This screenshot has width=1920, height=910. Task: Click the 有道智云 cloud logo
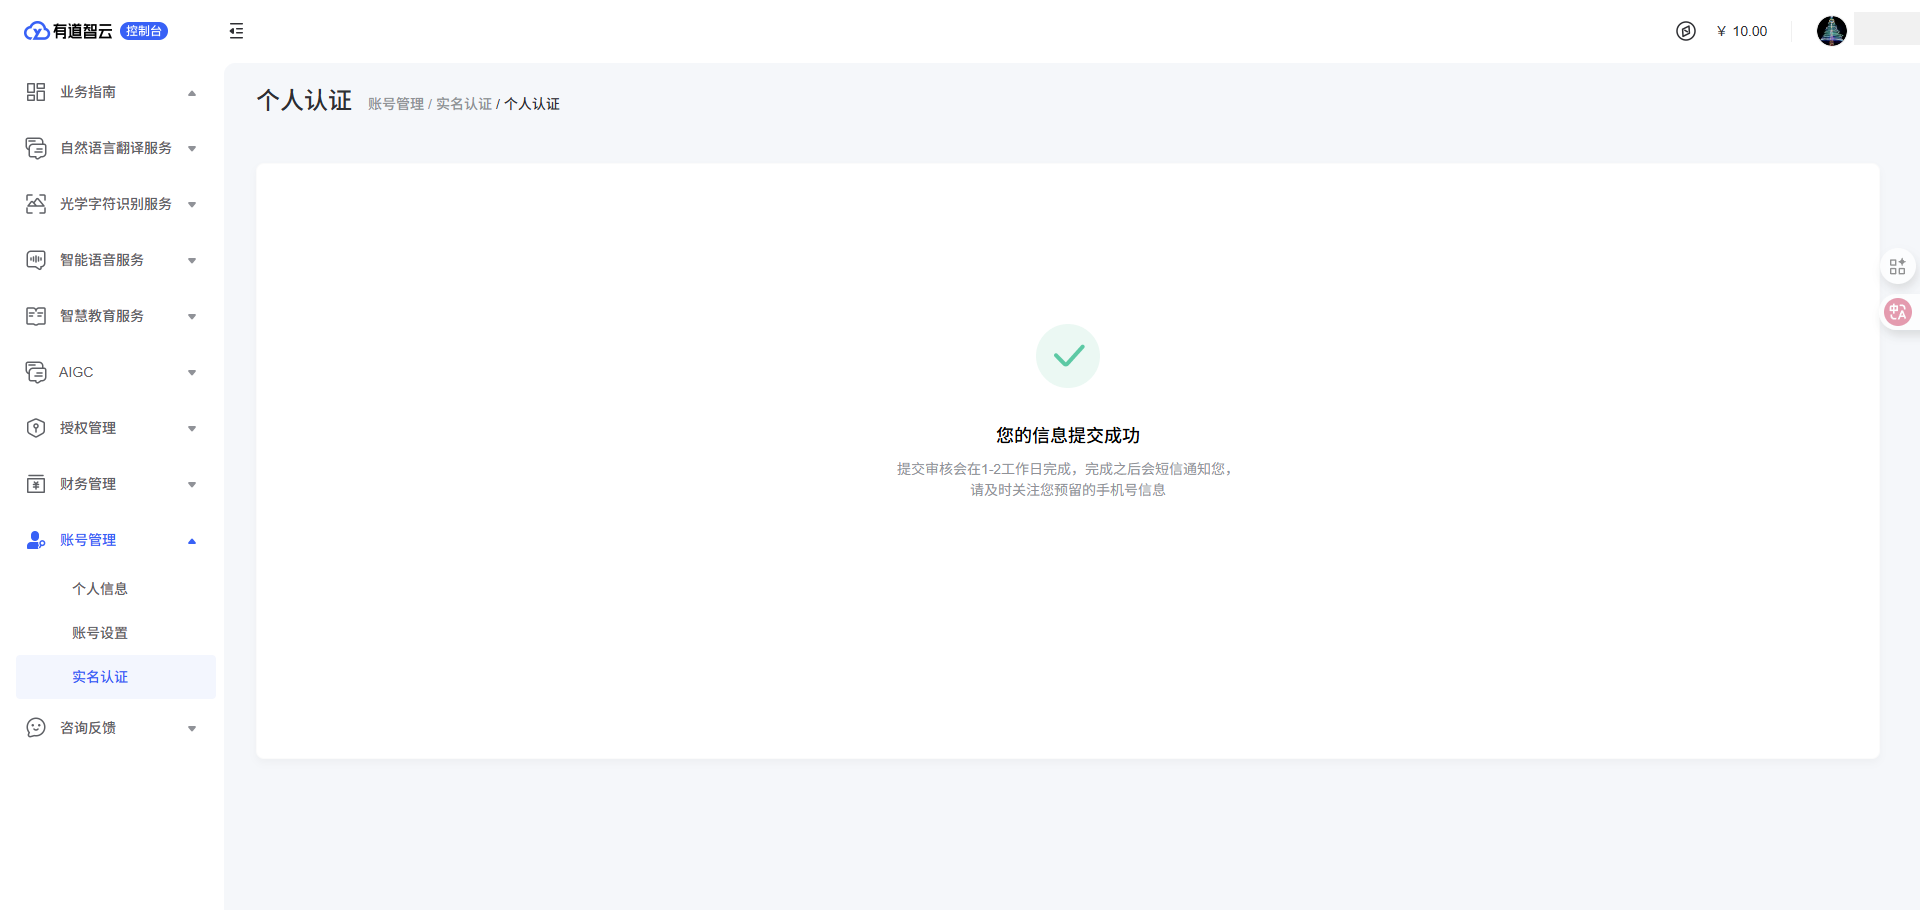point(37,31)
